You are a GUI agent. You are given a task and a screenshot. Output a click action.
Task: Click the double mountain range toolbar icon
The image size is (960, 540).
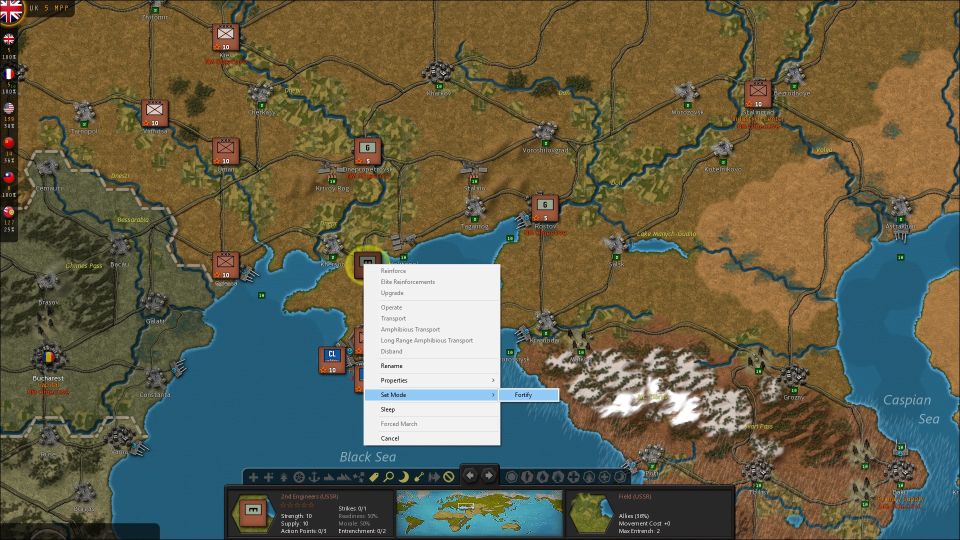(343, 476)
